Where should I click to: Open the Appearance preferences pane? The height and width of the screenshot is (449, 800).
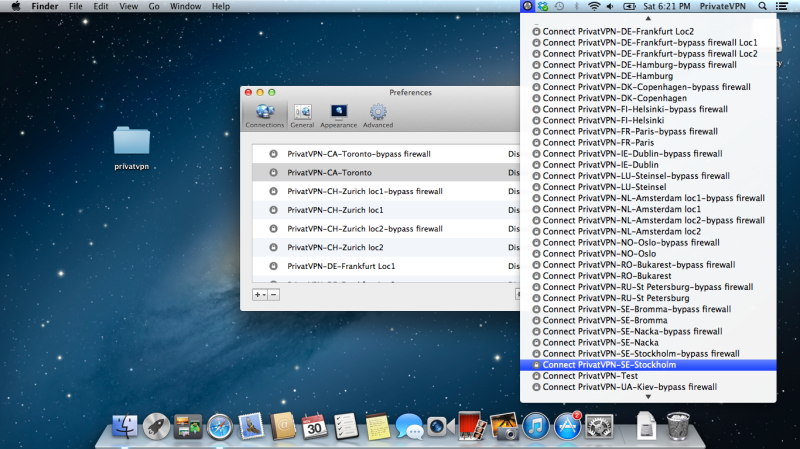338,115
